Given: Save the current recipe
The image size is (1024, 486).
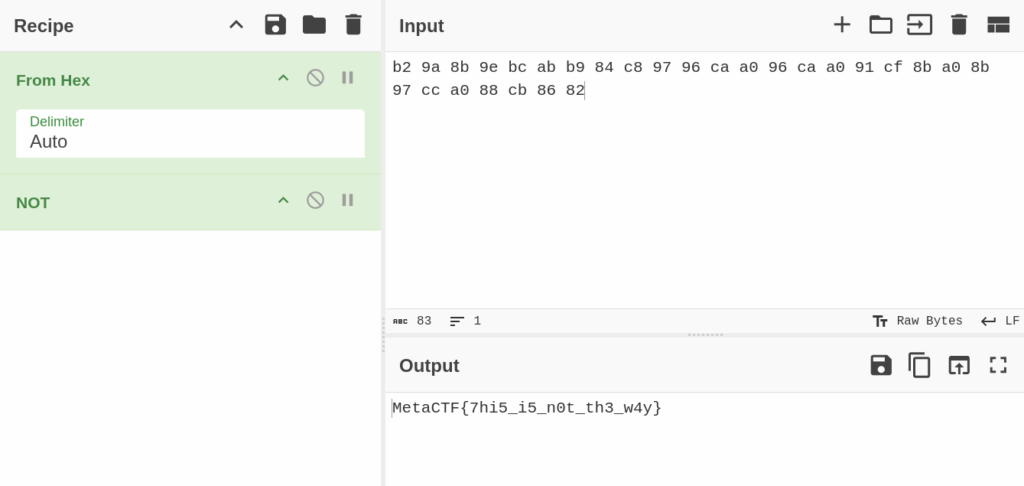Looking at the screenshot, I should click(275, 25).
